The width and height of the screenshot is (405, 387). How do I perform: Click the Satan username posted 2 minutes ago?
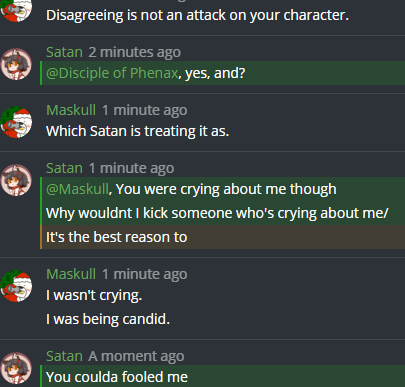click(x=64, y=52)
